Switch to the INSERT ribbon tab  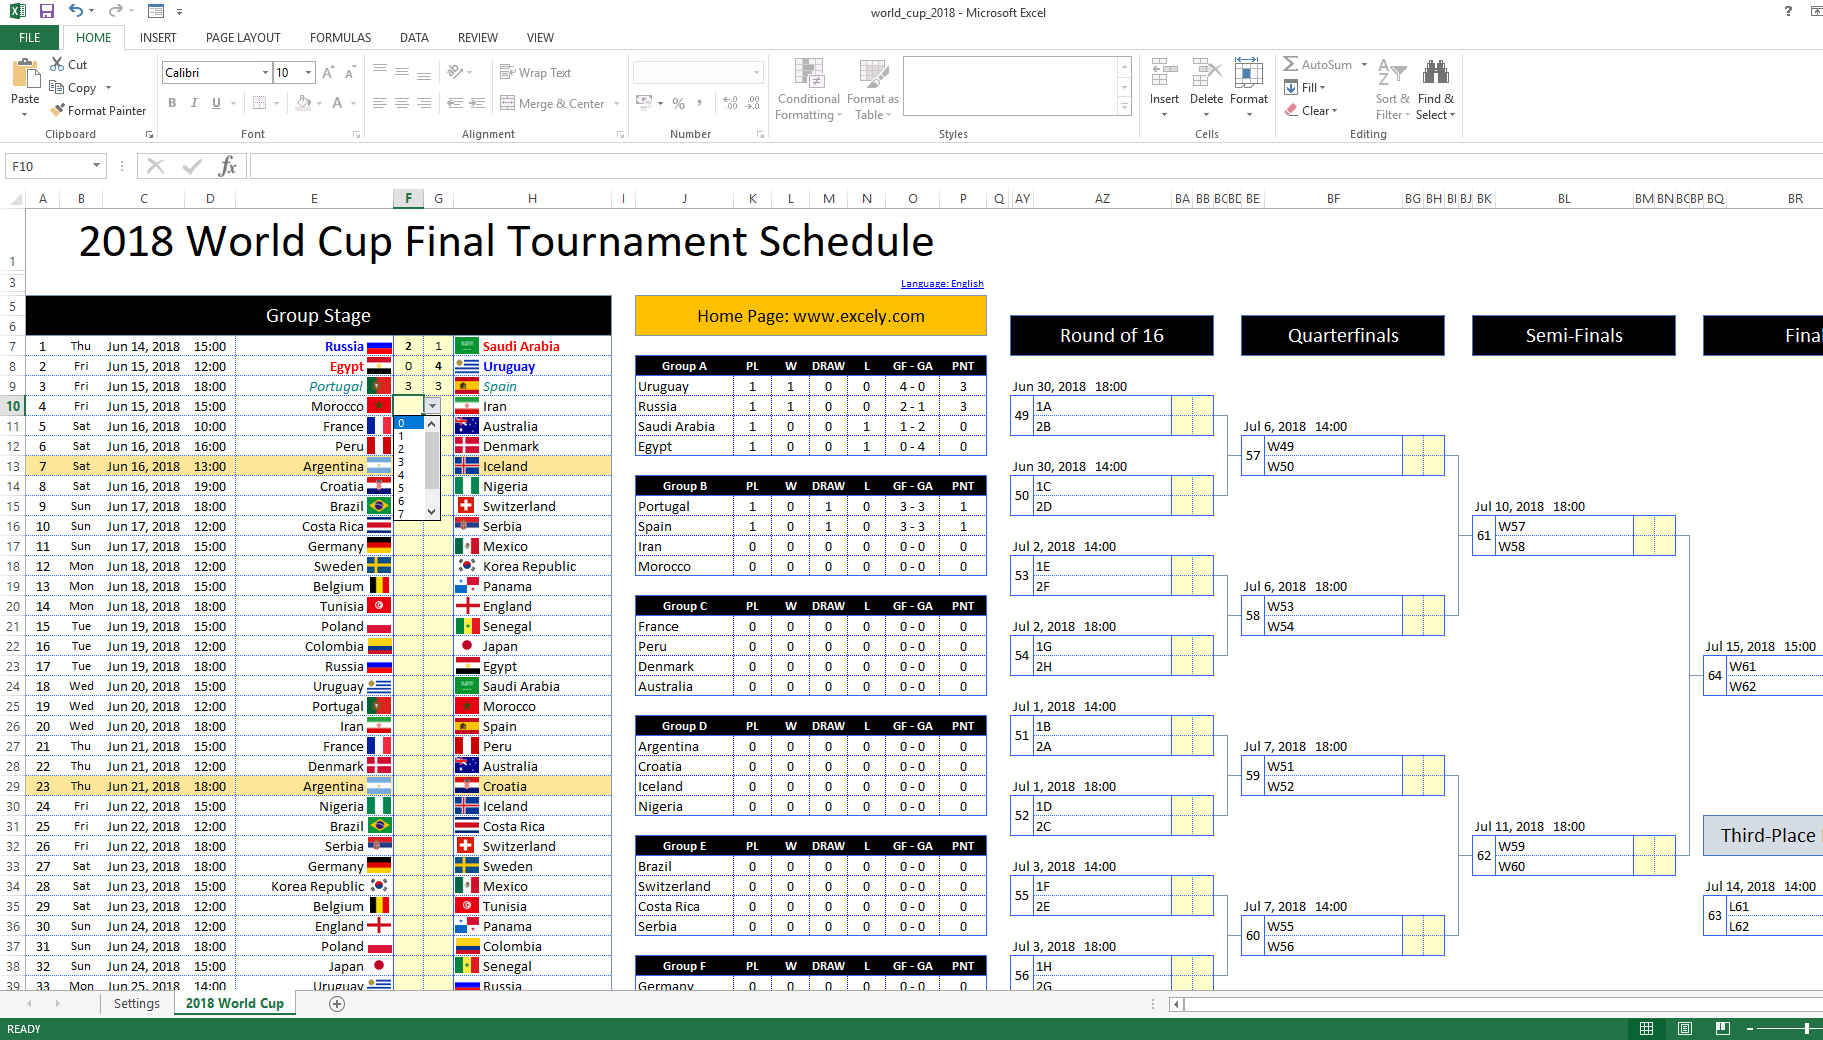158,38
